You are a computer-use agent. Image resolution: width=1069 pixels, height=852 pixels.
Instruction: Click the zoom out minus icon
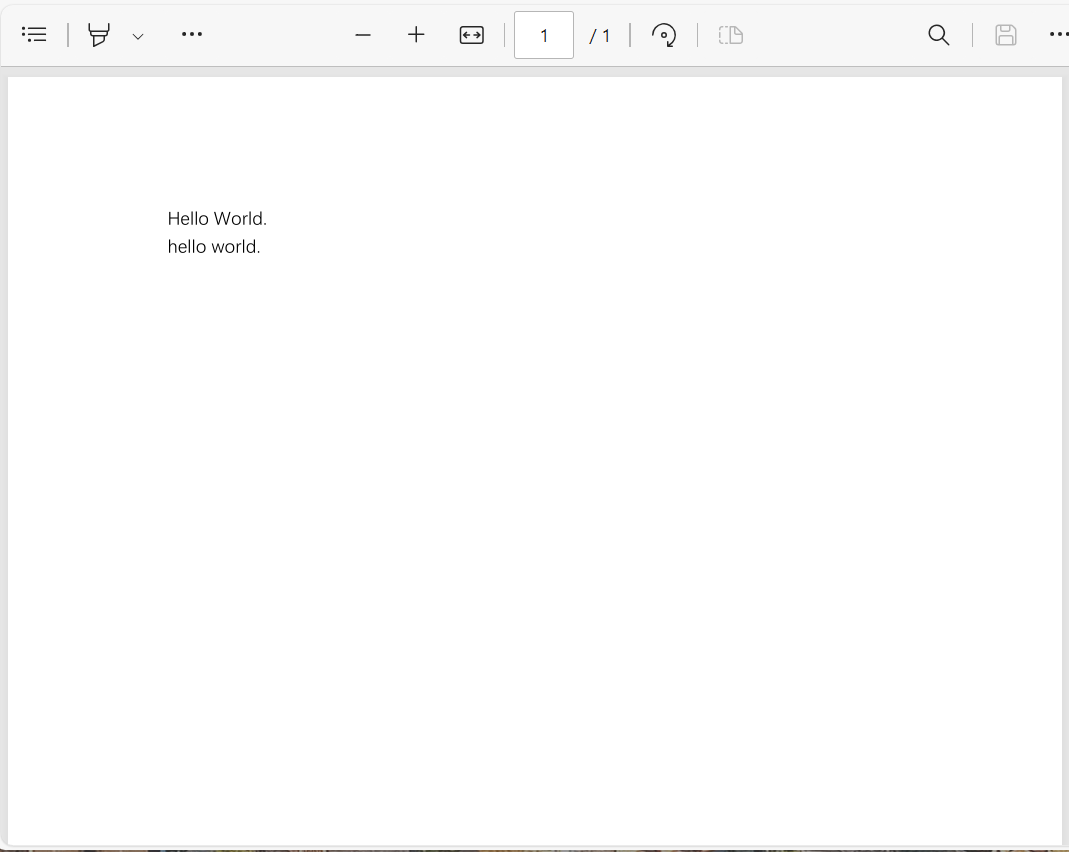tap(363, 35)
